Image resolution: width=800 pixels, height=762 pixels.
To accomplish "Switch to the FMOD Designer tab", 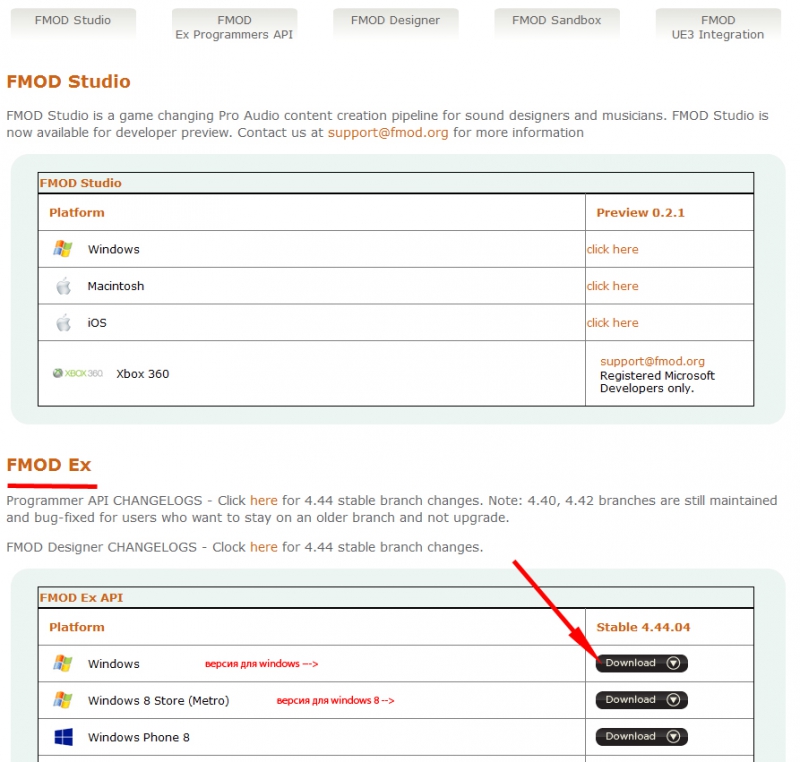I will point(395,22).
